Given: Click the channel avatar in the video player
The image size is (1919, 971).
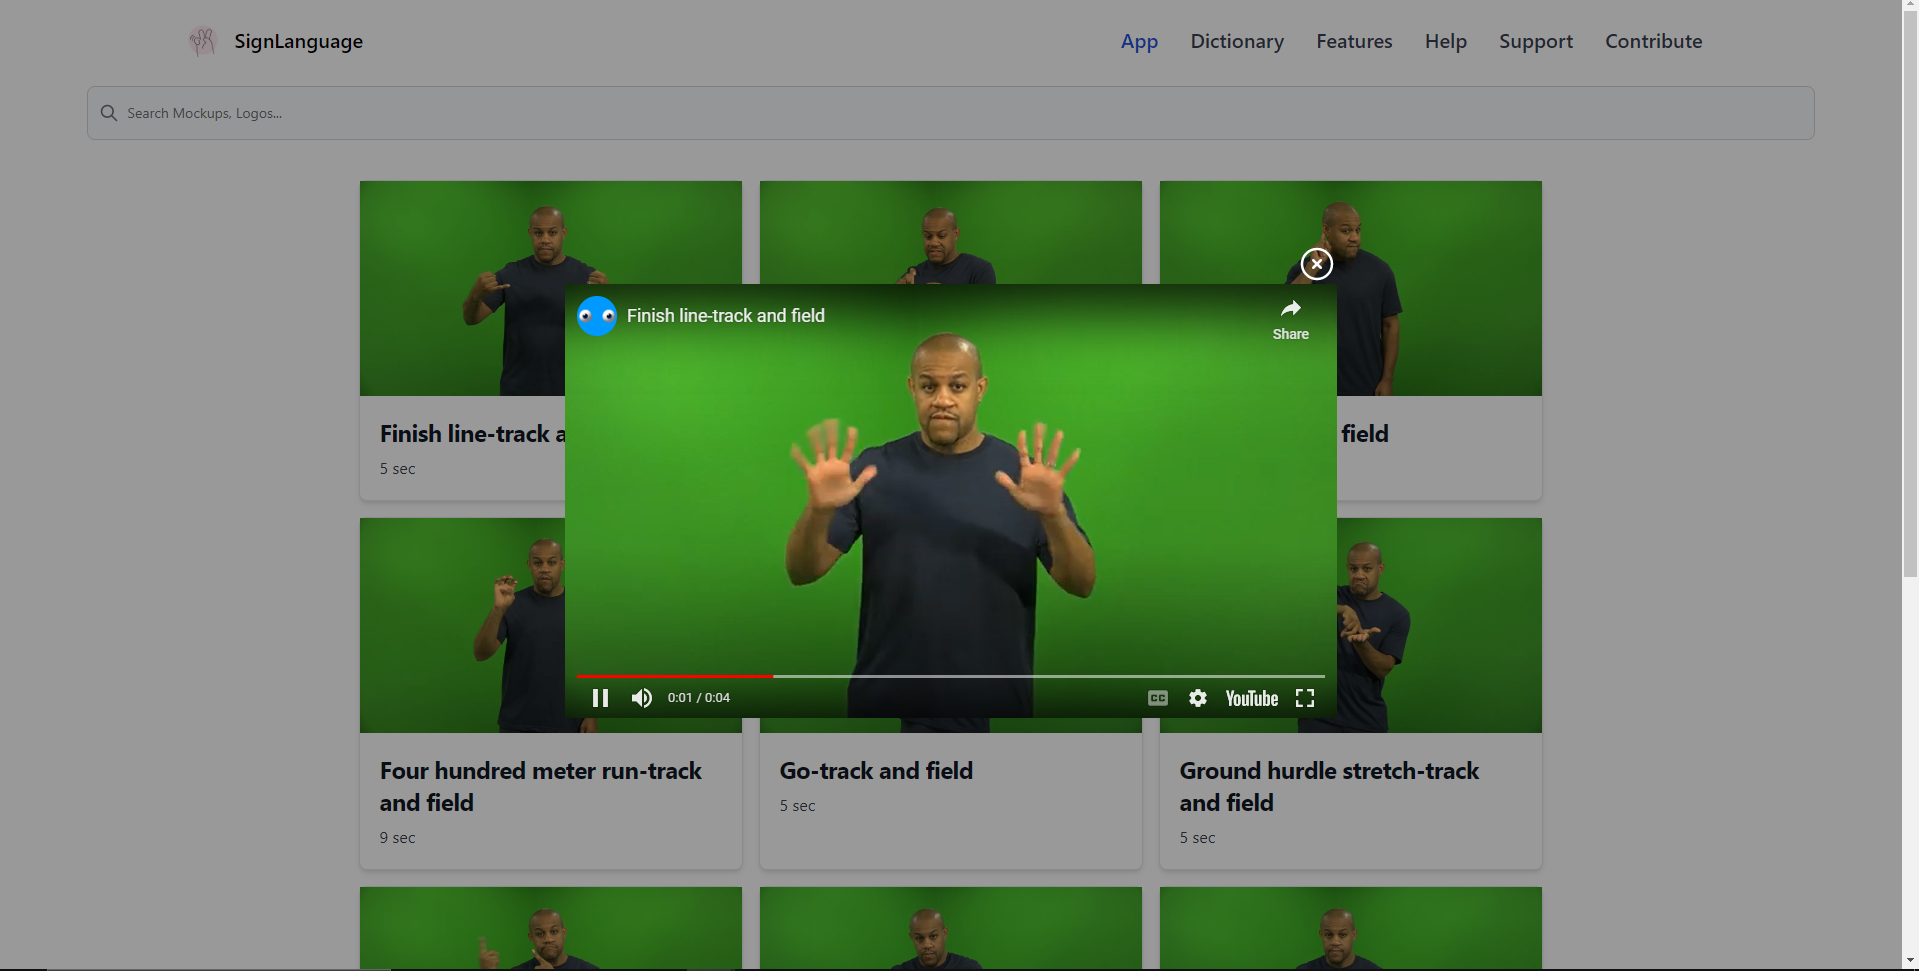Looking at the screenshot, I should click(x=597, y=316).
